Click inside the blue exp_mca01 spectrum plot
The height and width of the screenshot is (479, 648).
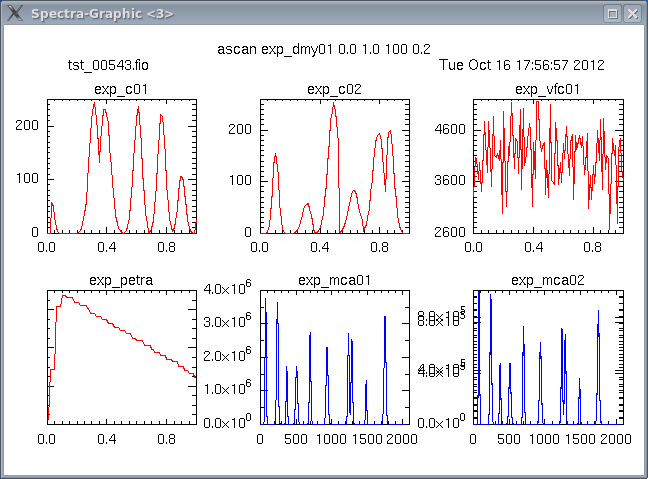click(335, 357)
